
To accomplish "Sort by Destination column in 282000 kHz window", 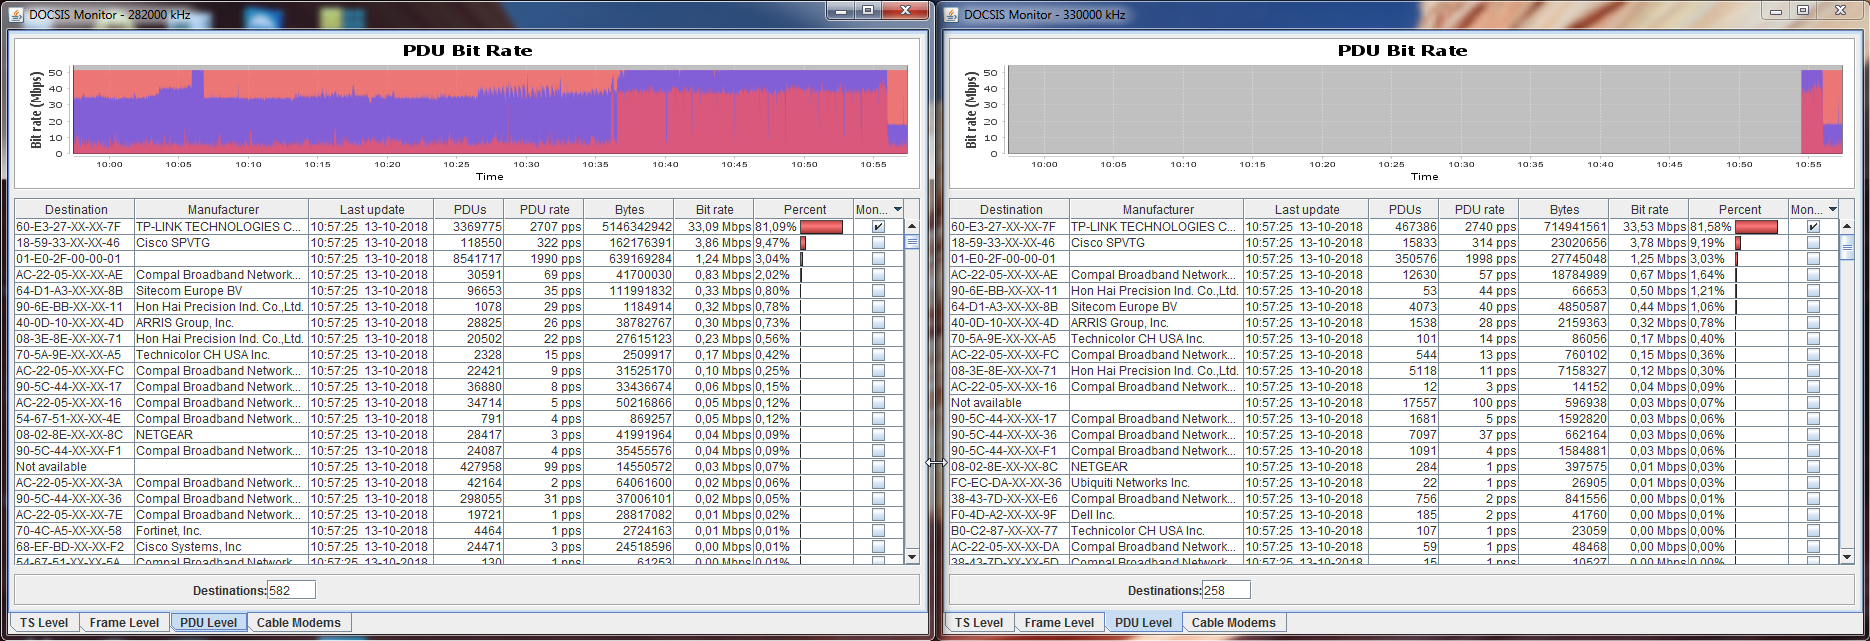I will coord(76,210).
